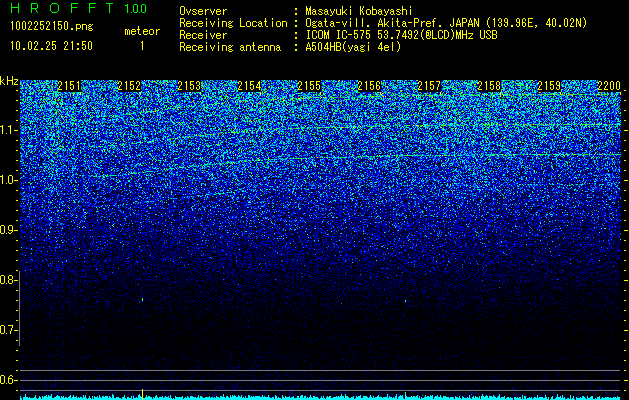Click the 0.9 kHz axis label
The width and height of the screenshot is (629, 400).
coord(7,230)
